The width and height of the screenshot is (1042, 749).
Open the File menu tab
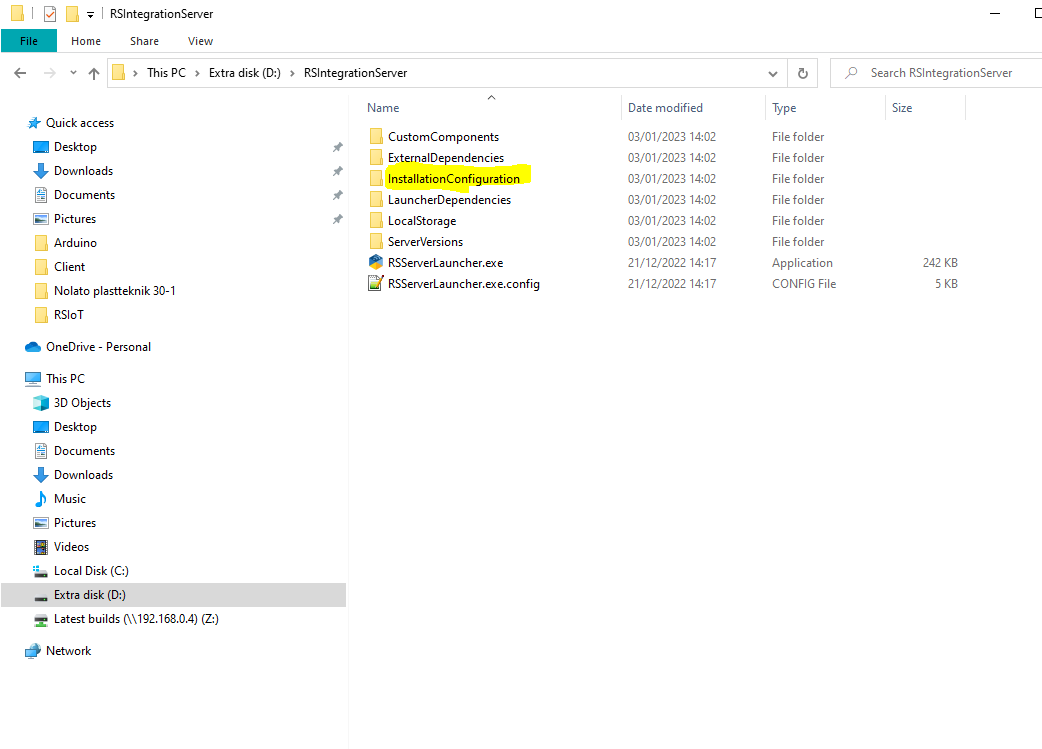point(29,41)
